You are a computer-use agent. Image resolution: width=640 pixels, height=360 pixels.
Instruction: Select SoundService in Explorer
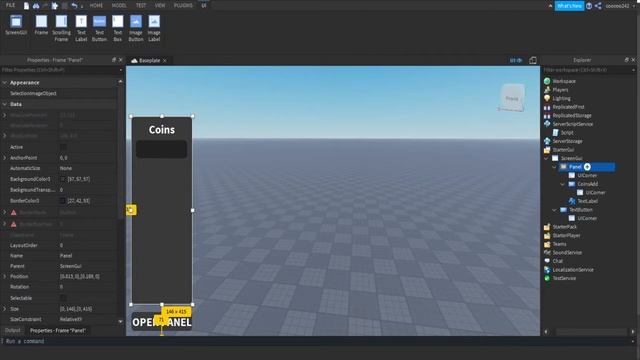point(567,253)
